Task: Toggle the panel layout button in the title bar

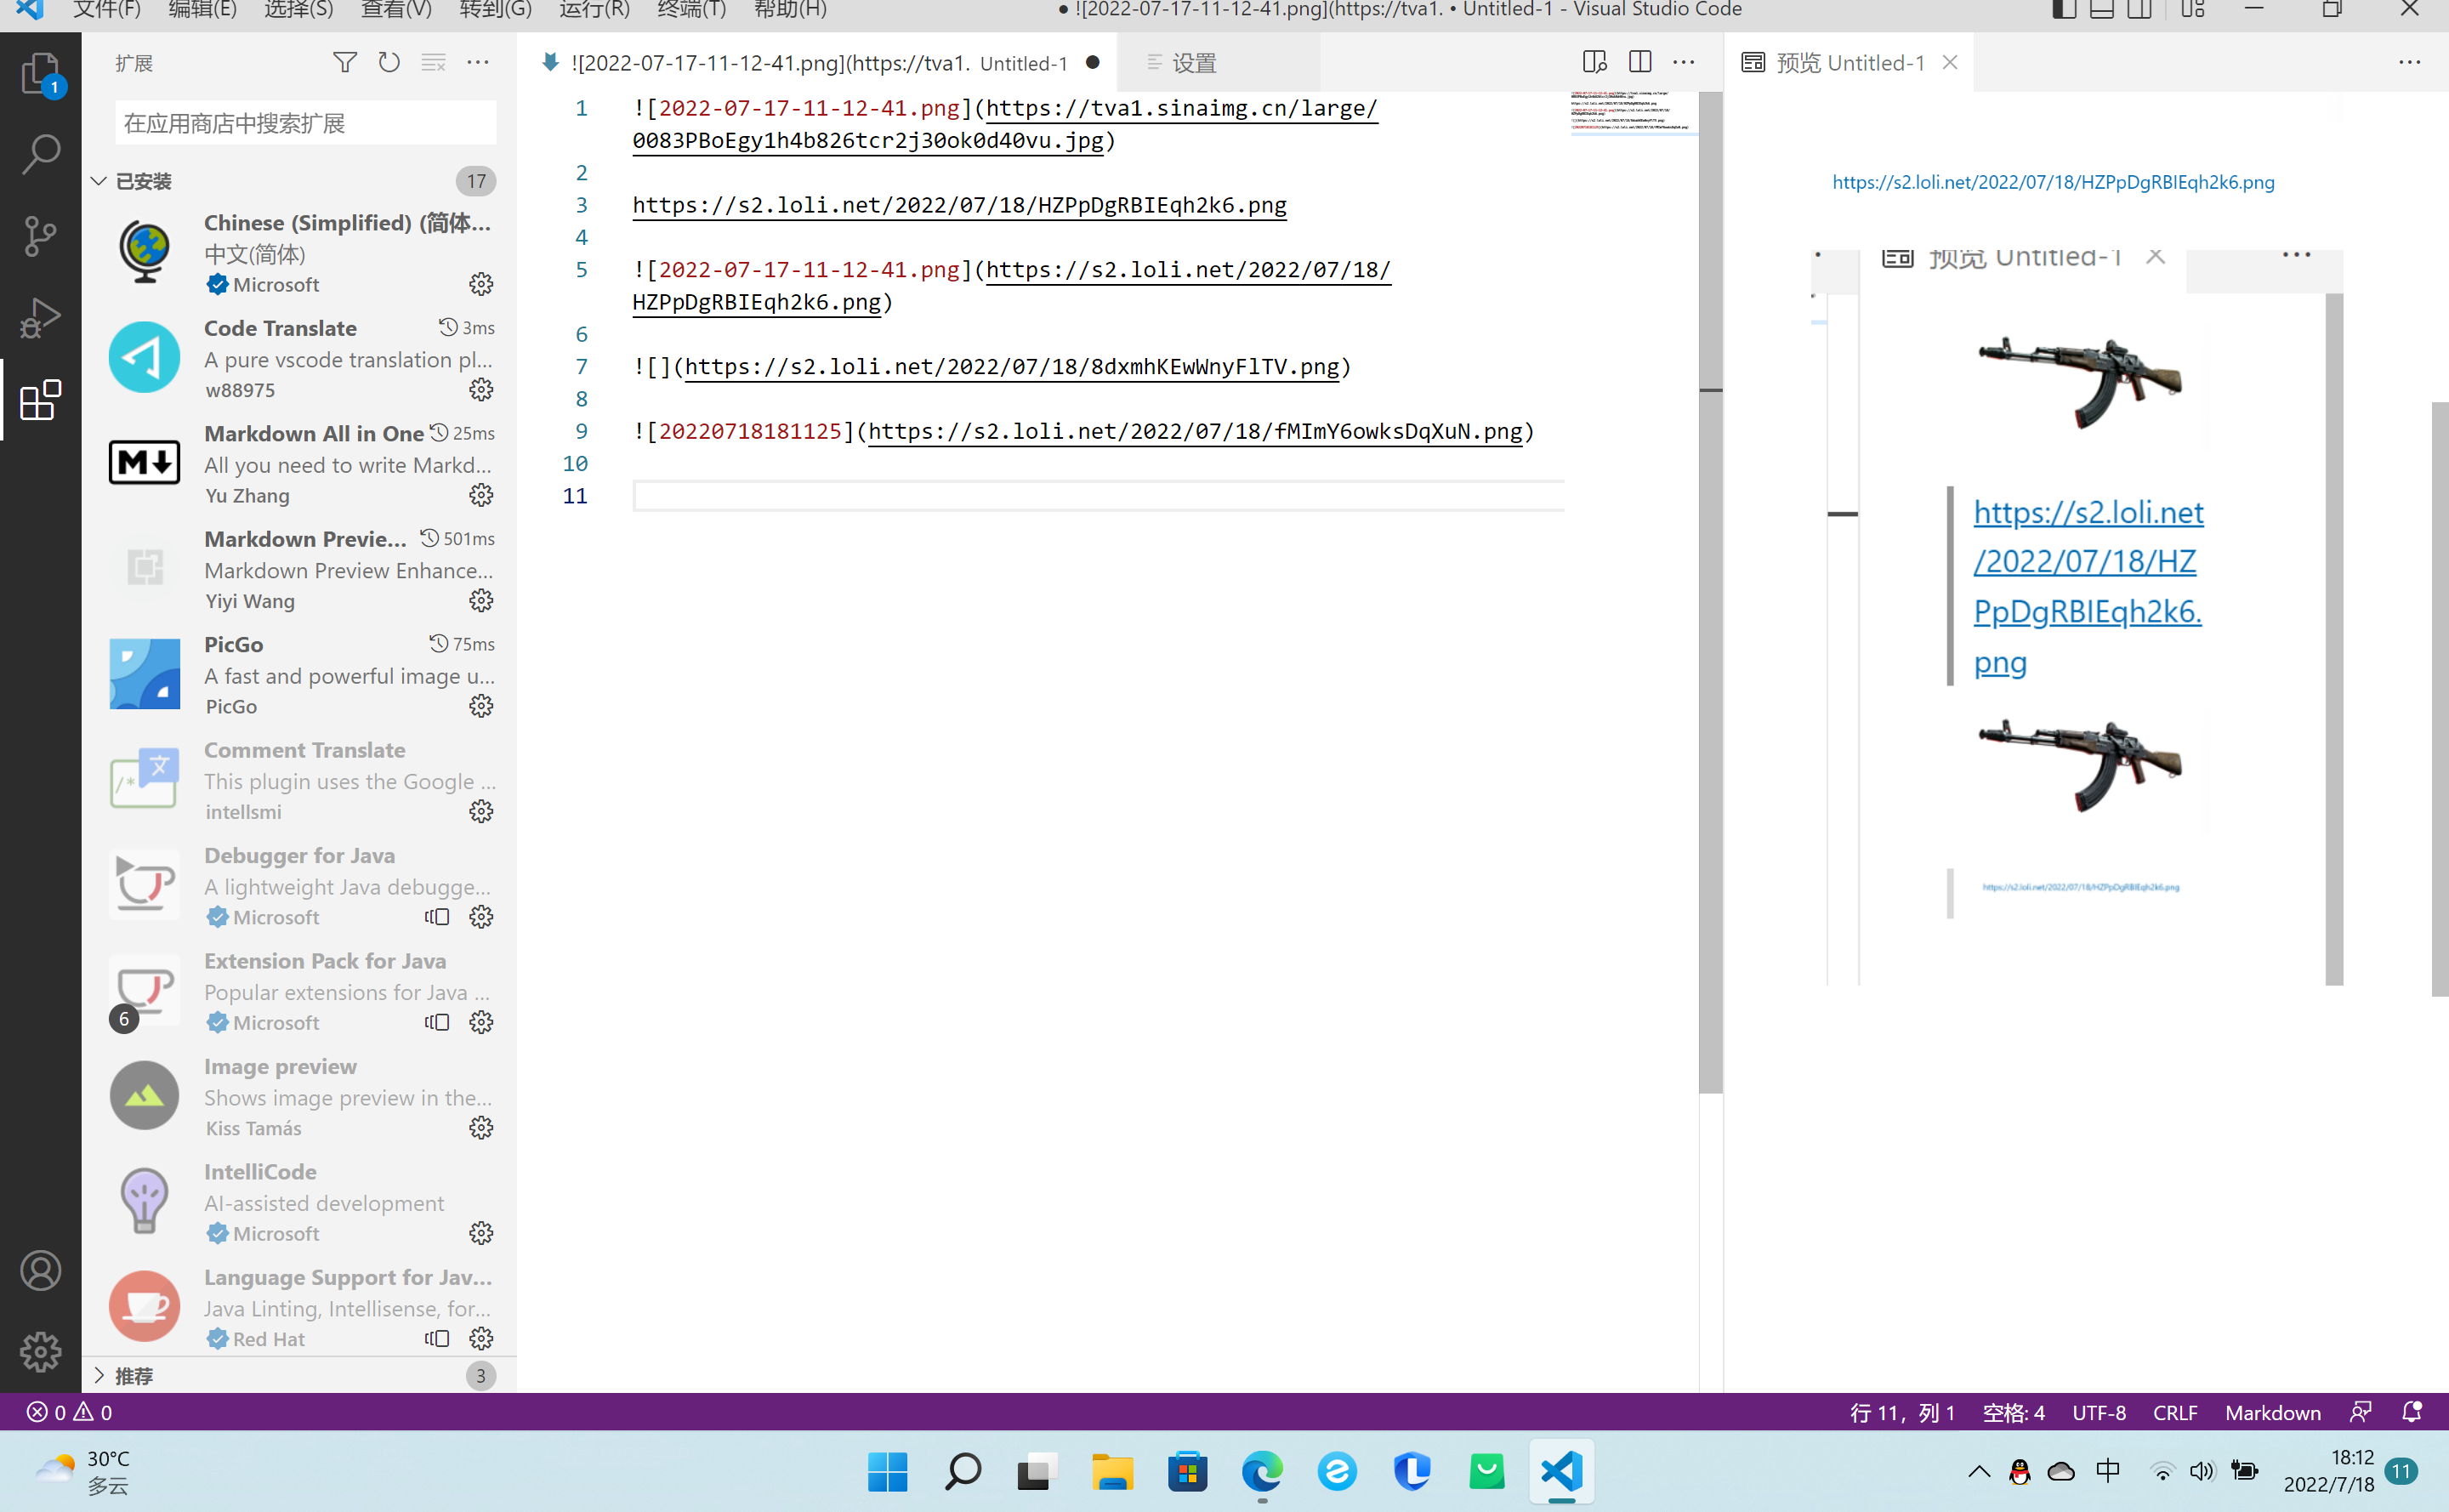Action: 2102,10
